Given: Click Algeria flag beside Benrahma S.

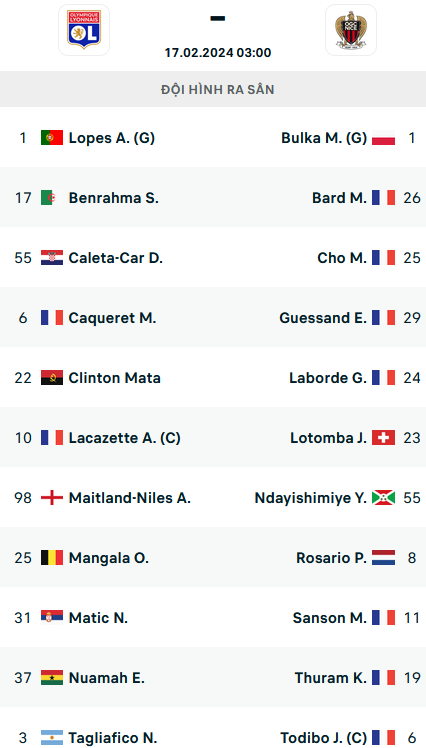Looking at the screenshot, I should pos(52,197).
